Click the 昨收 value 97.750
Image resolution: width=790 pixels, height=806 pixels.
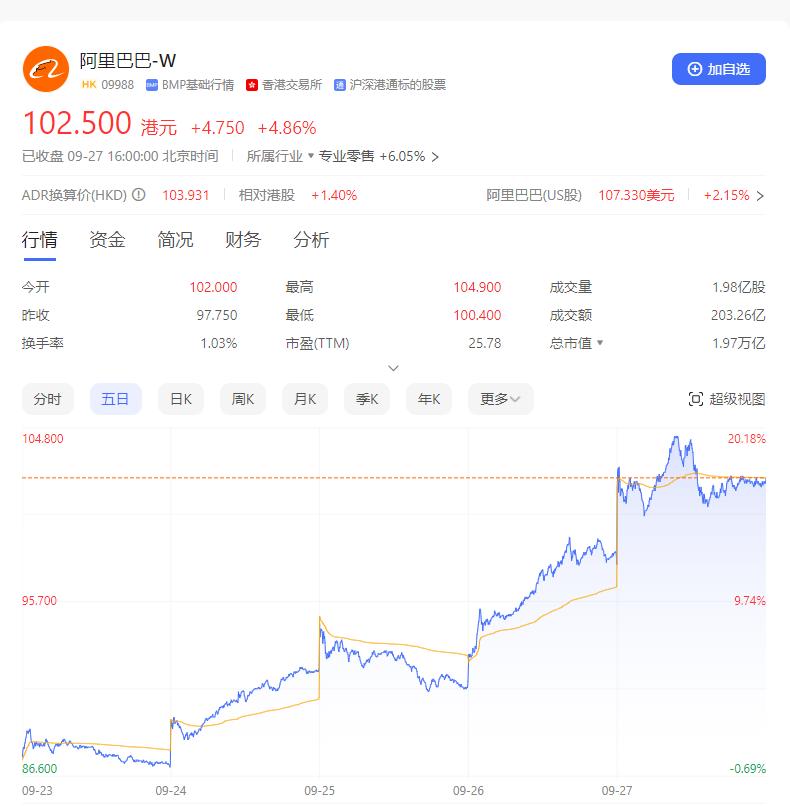click(x=217, y=315)
